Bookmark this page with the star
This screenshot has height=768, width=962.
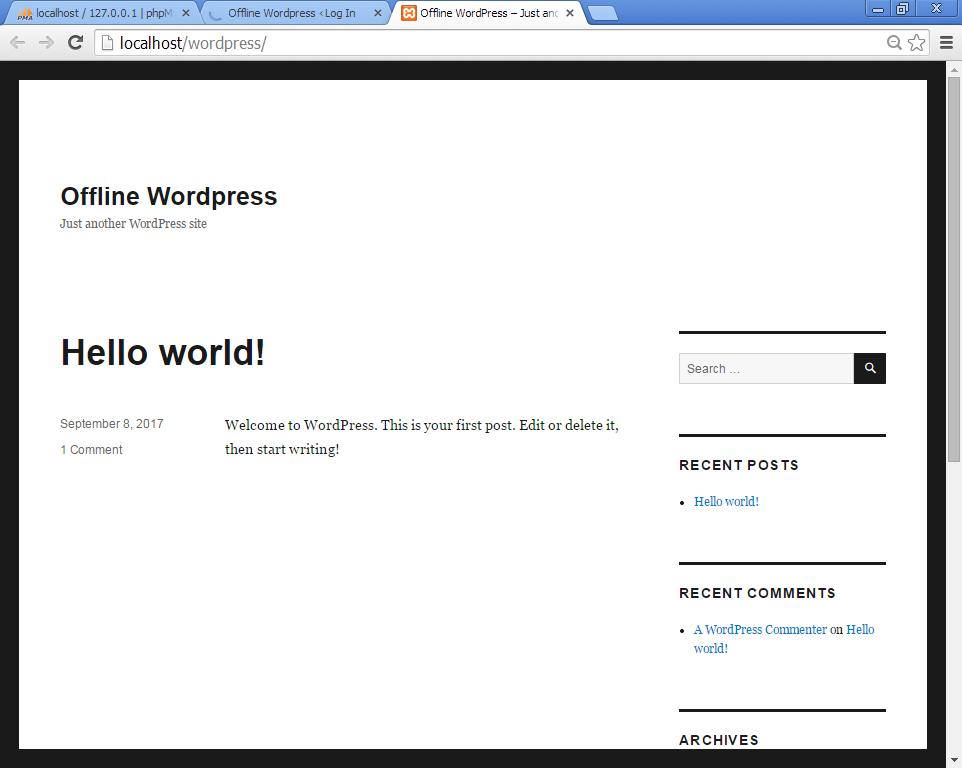click(917, 42)
